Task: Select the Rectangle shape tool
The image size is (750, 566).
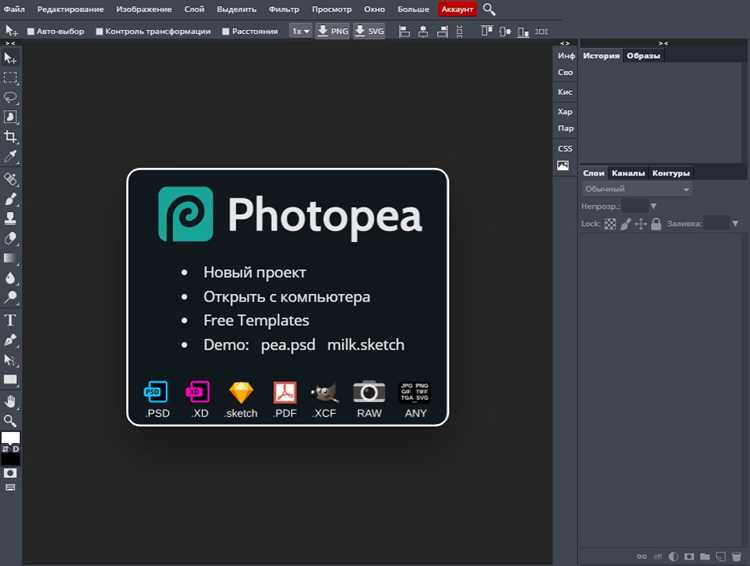Action: [x=10, y=380]
